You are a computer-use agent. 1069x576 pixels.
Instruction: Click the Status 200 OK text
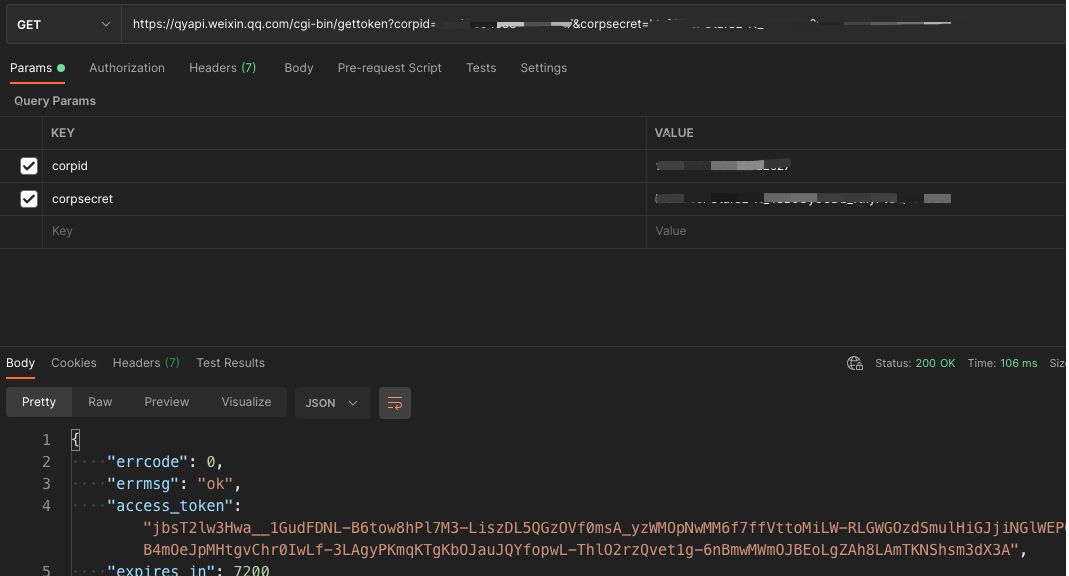tap(915, 363)
